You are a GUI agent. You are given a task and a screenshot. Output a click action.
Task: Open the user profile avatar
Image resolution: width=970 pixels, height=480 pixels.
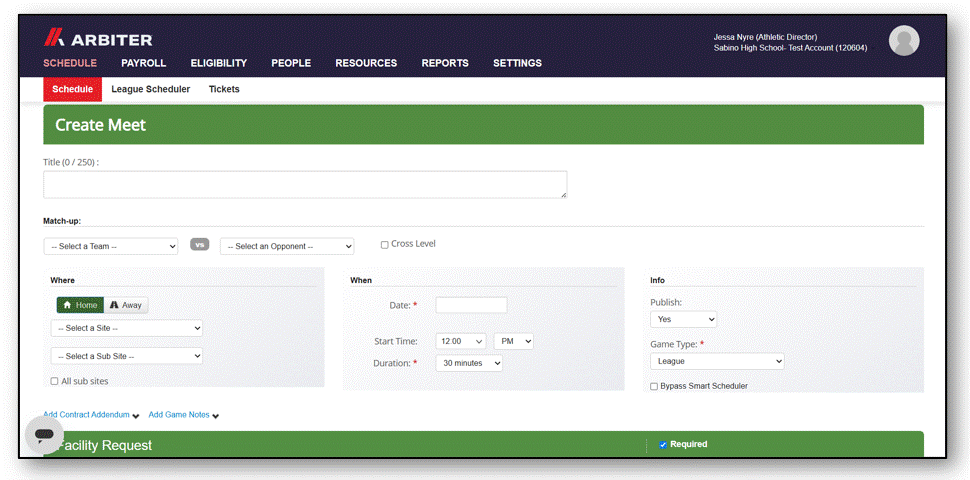point(904,41)
